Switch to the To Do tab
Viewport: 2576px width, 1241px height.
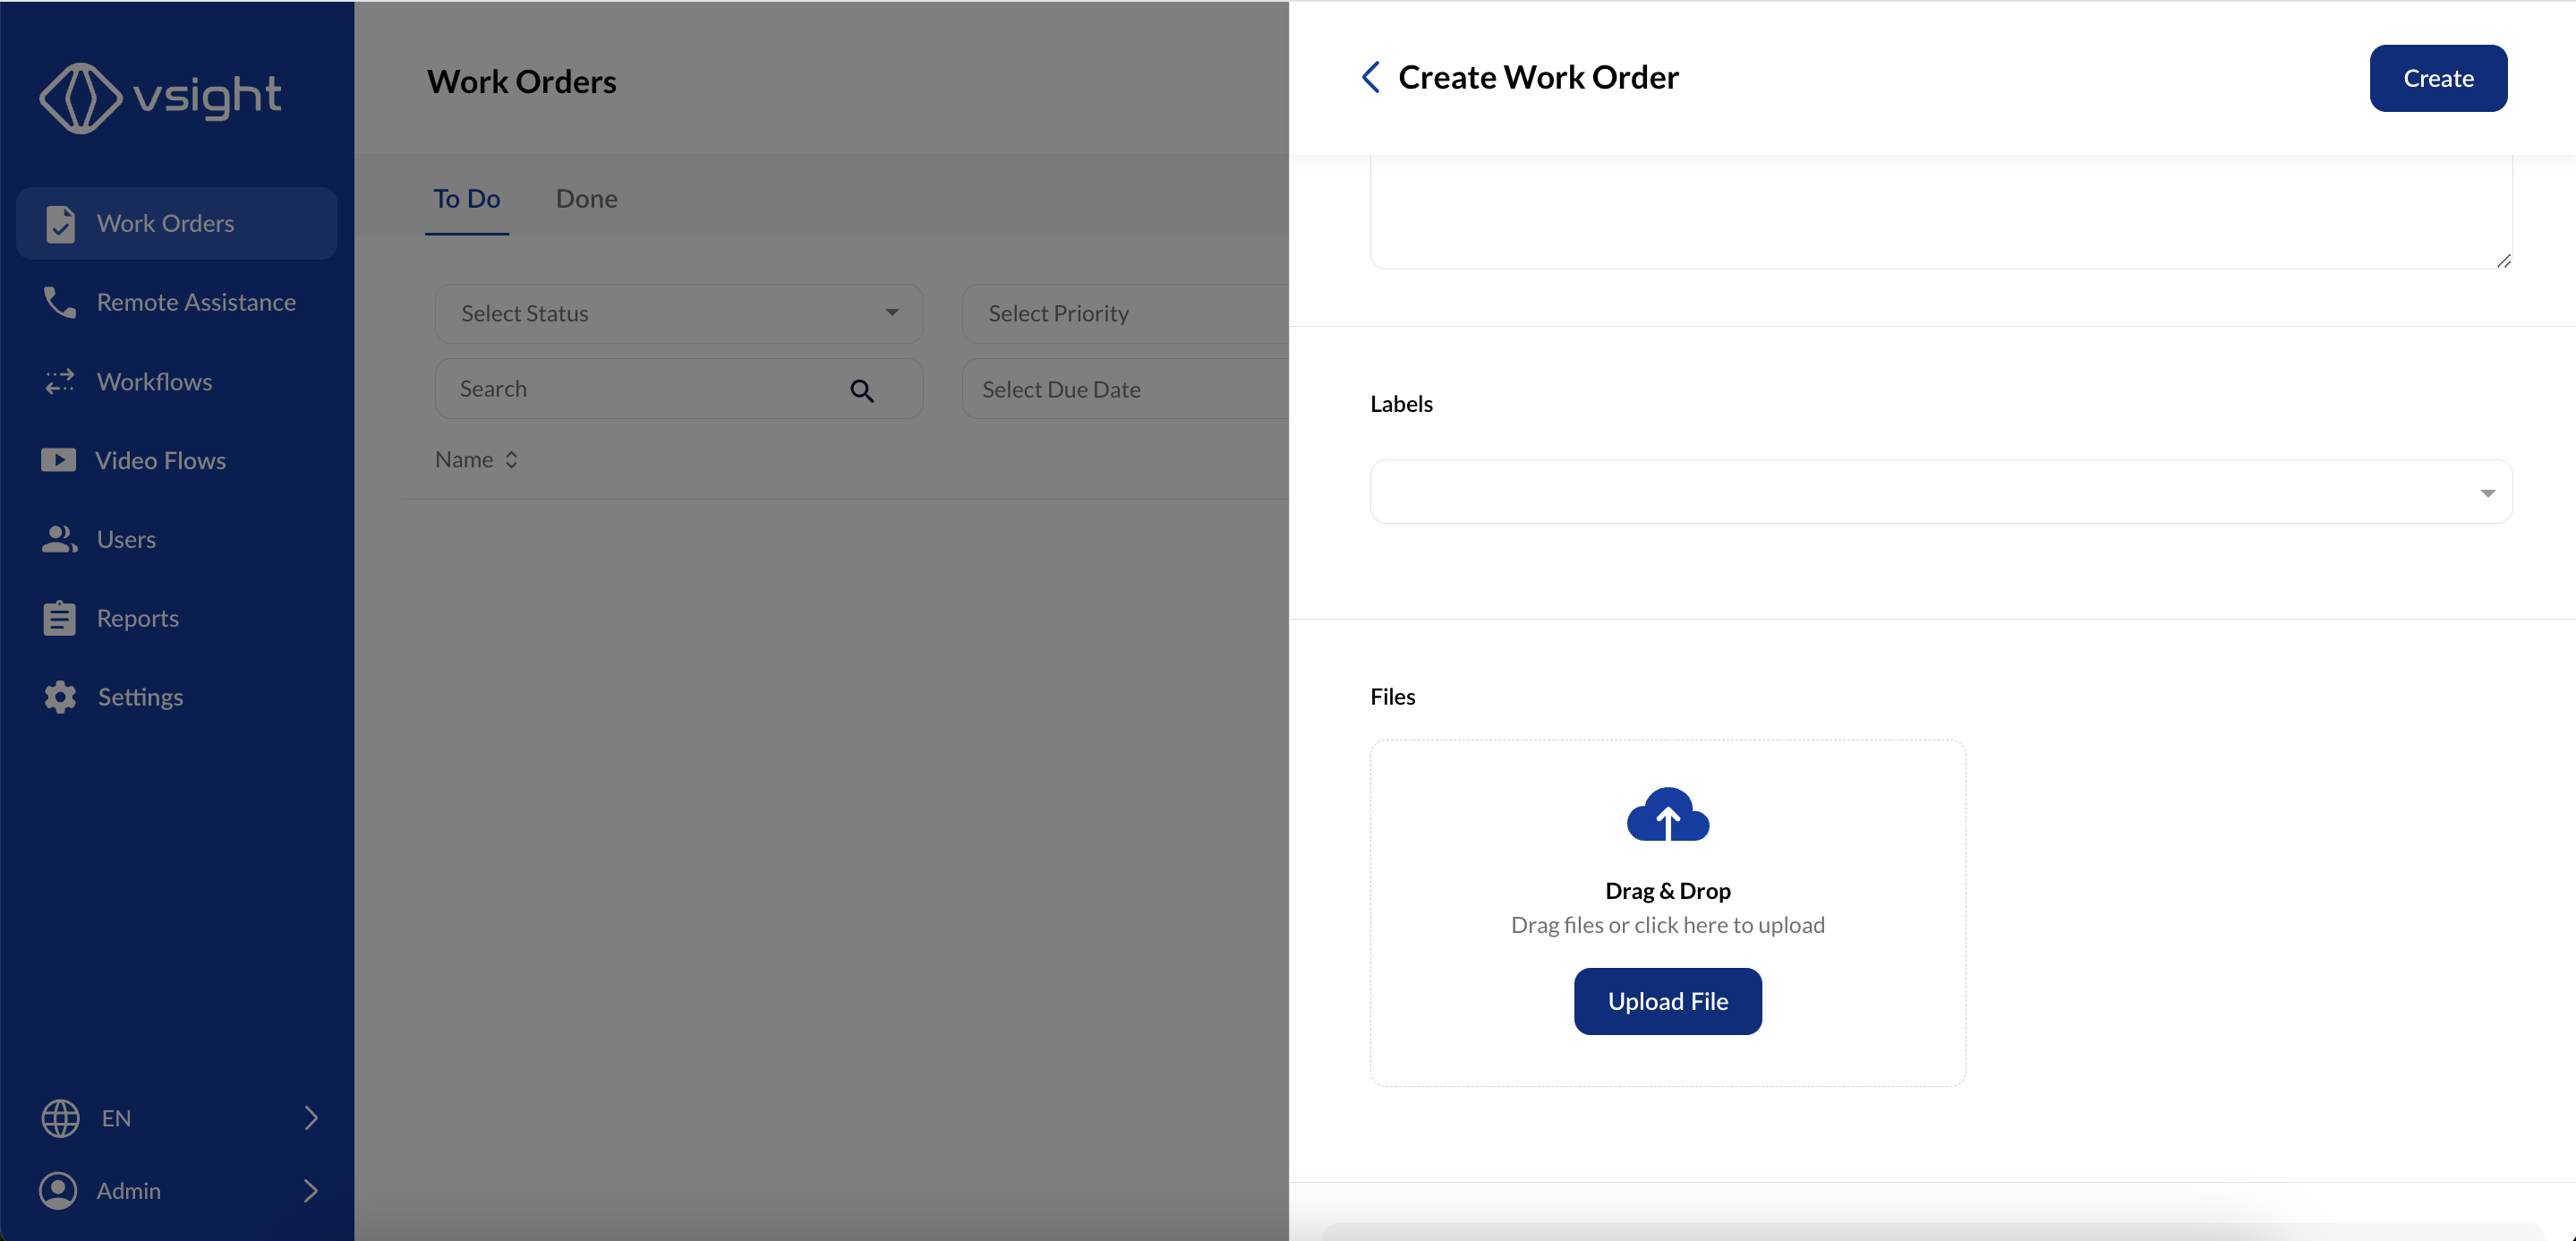coord(467,199)
